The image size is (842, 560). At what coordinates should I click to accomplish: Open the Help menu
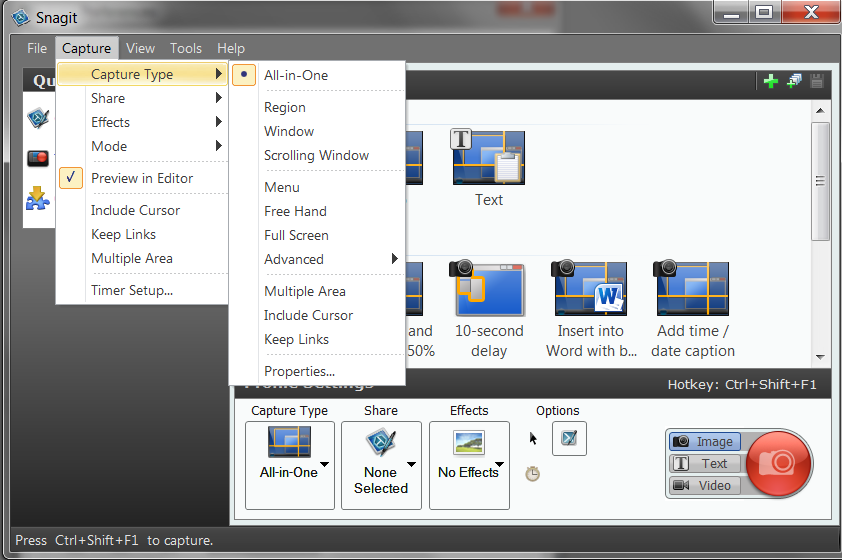coord(231,48)
